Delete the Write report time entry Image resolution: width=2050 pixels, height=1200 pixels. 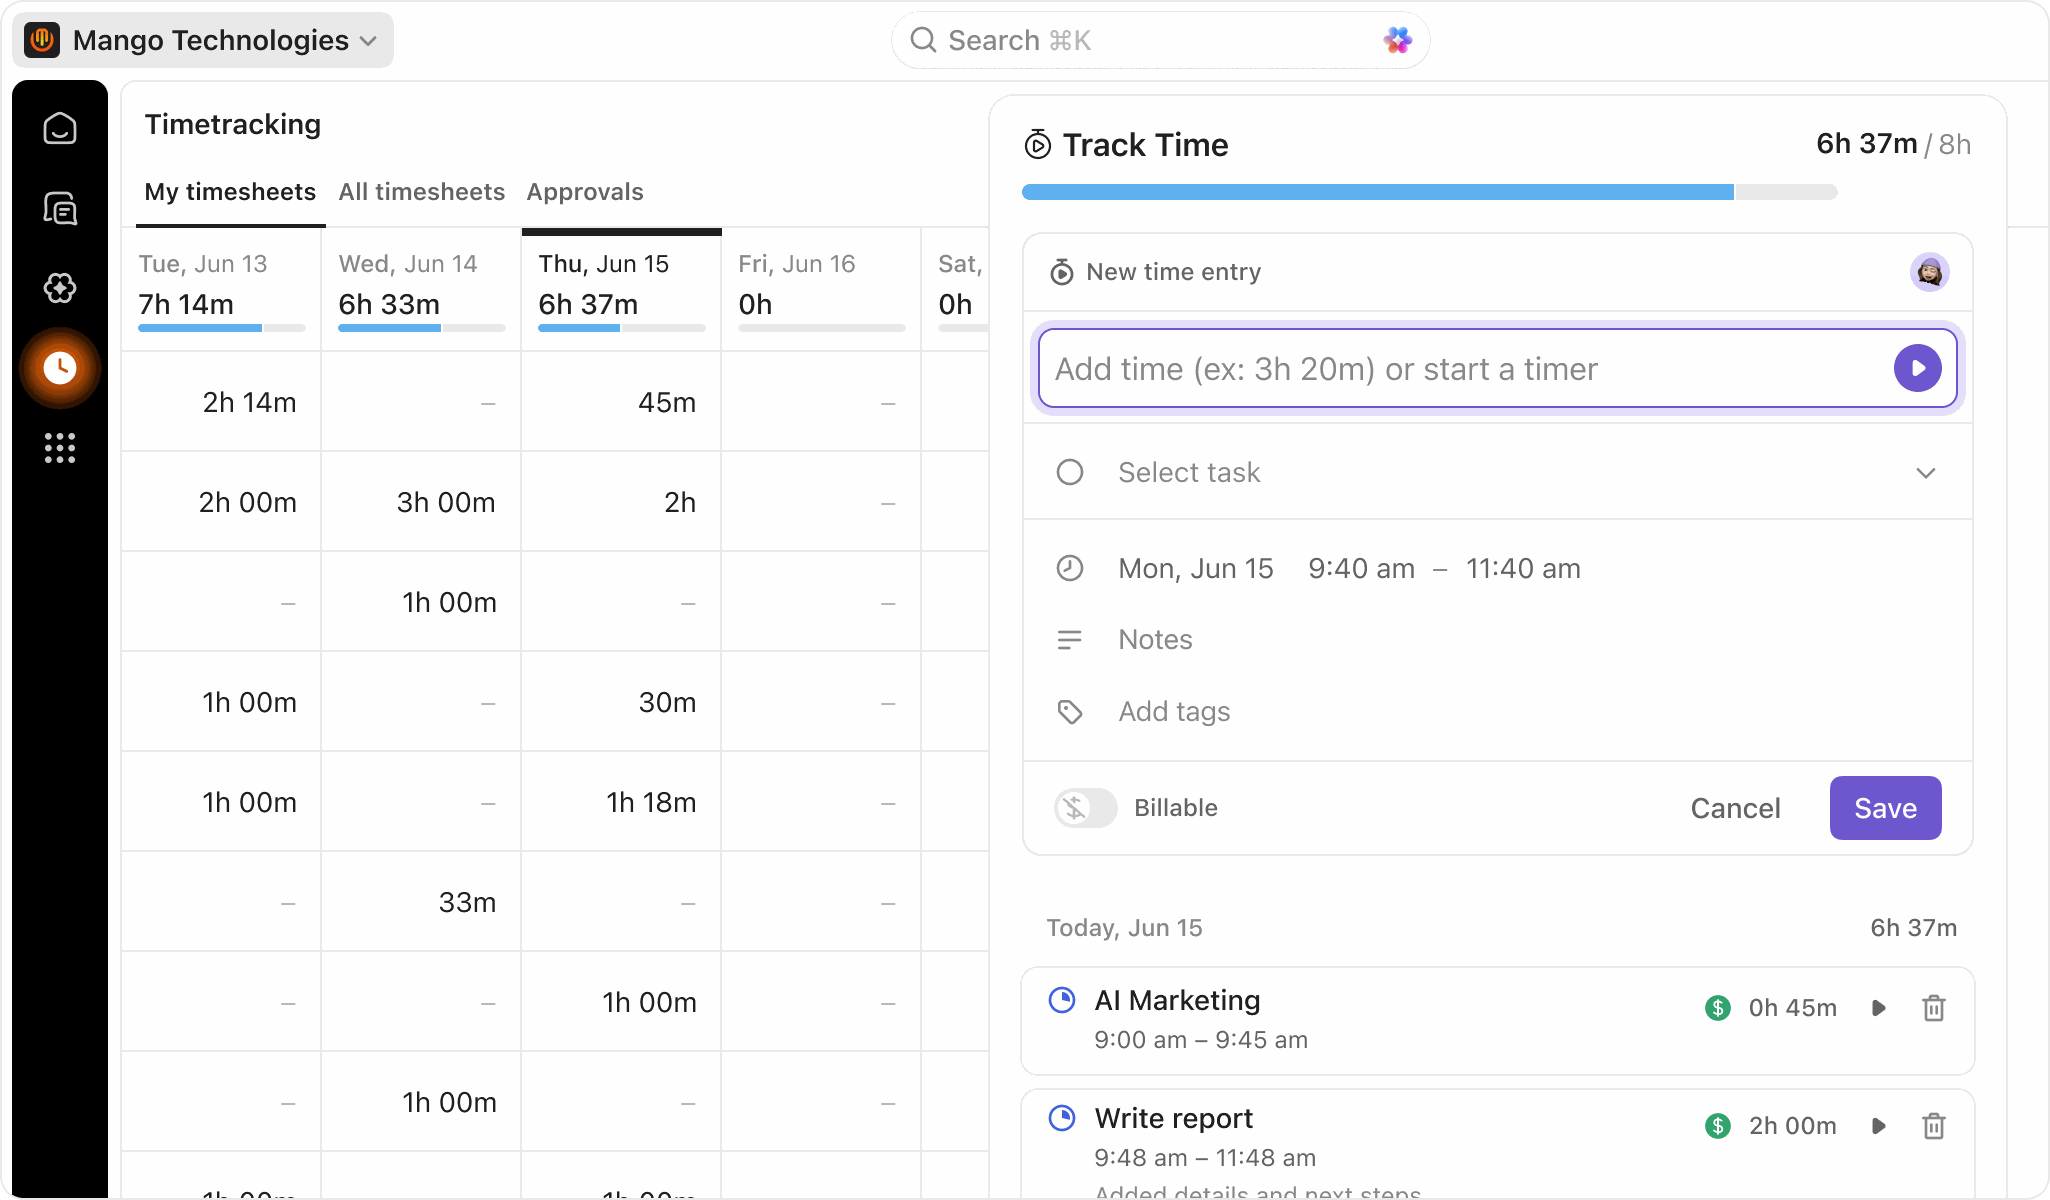point(1933,1125)
